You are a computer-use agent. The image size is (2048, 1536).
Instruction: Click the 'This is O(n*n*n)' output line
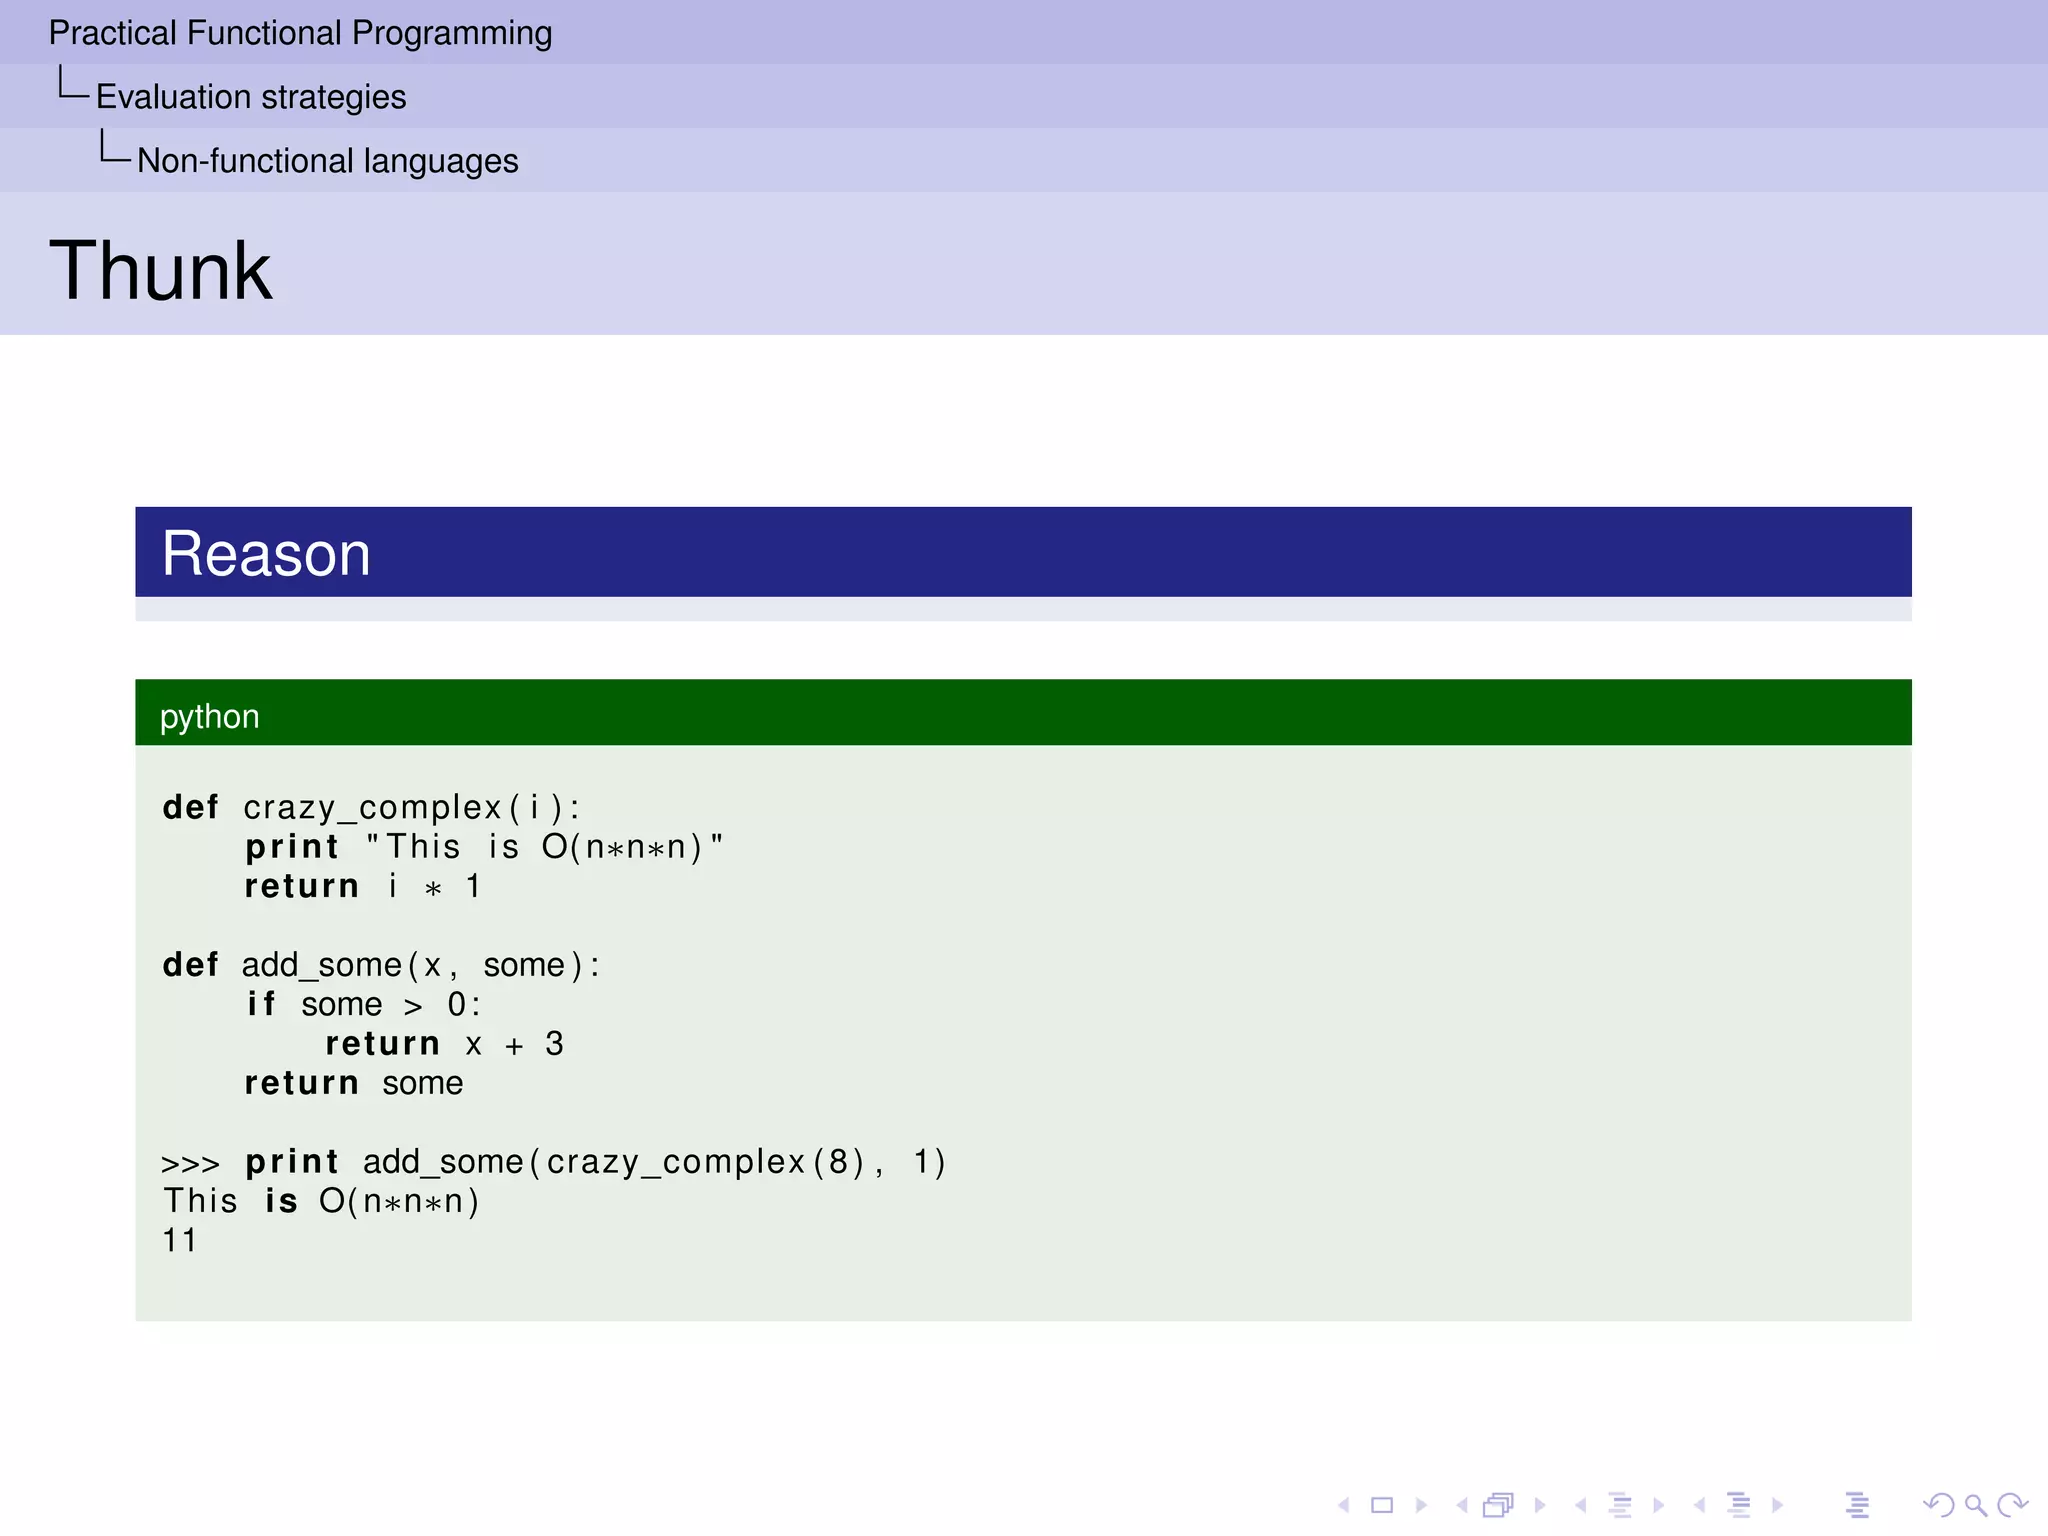point(322,1201)
